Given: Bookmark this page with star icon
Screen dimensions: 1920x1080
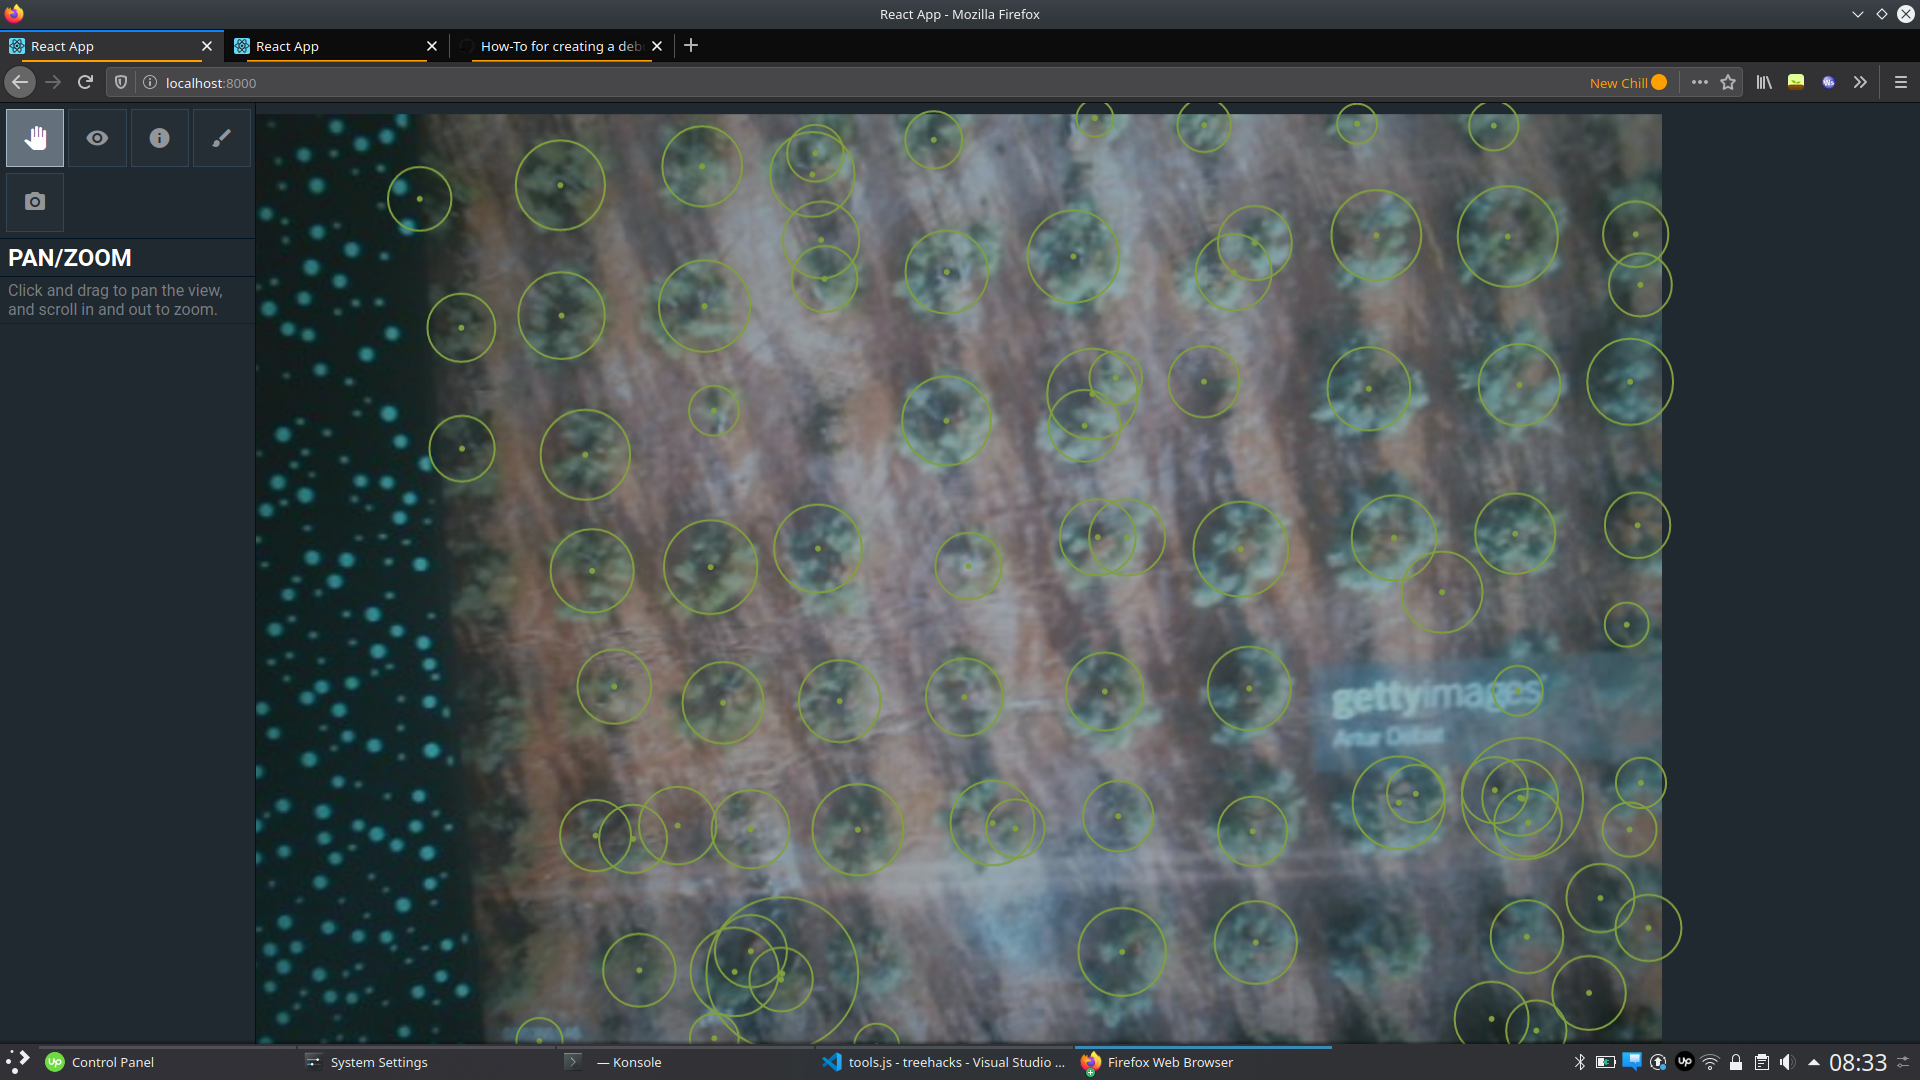Looking at the screenshot, I should (x=1728, y=82).
